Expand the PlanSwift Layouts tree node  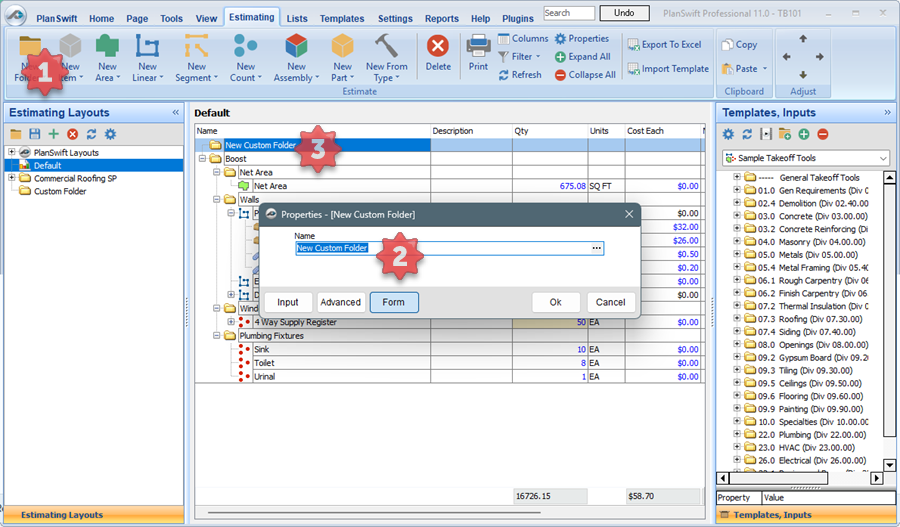tap(11, 152)
